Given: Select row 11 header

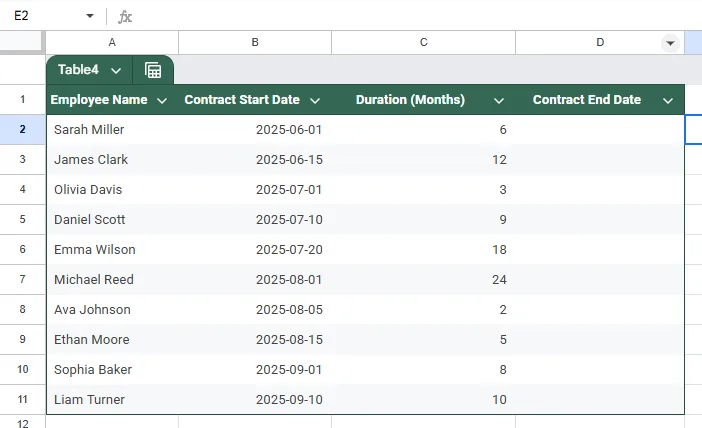Looking at the screenshot, I should pyautogui.click(x=22, y=399).
